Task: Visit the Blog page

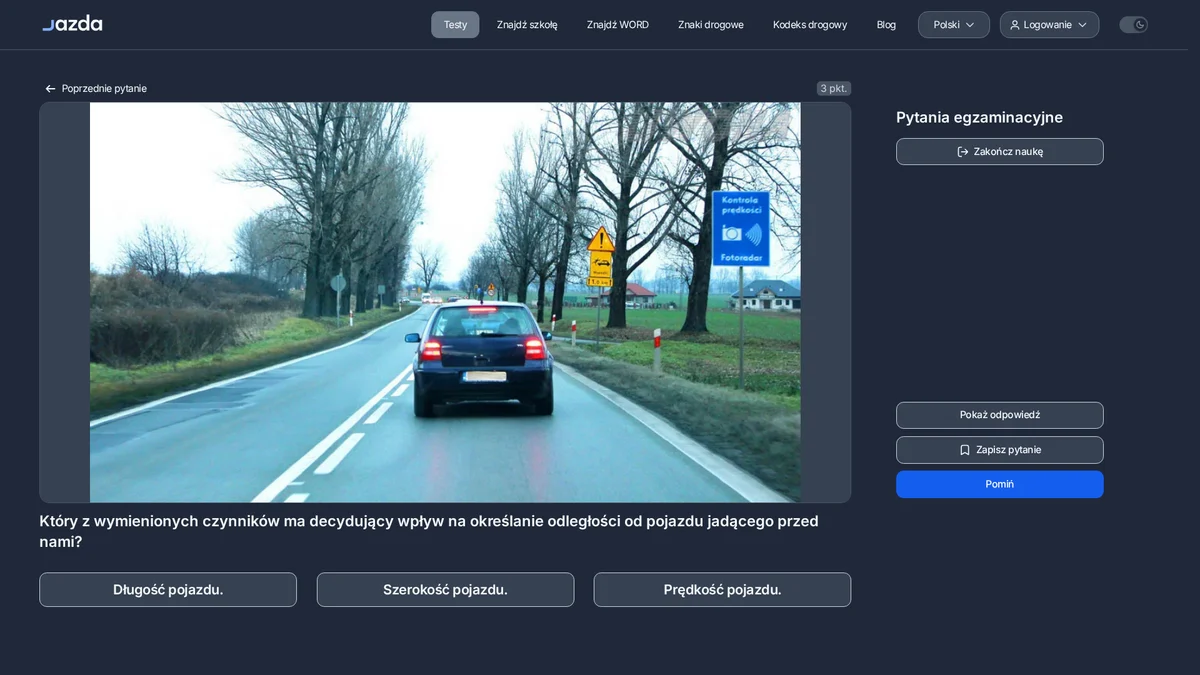Action: tap(886, 25)
